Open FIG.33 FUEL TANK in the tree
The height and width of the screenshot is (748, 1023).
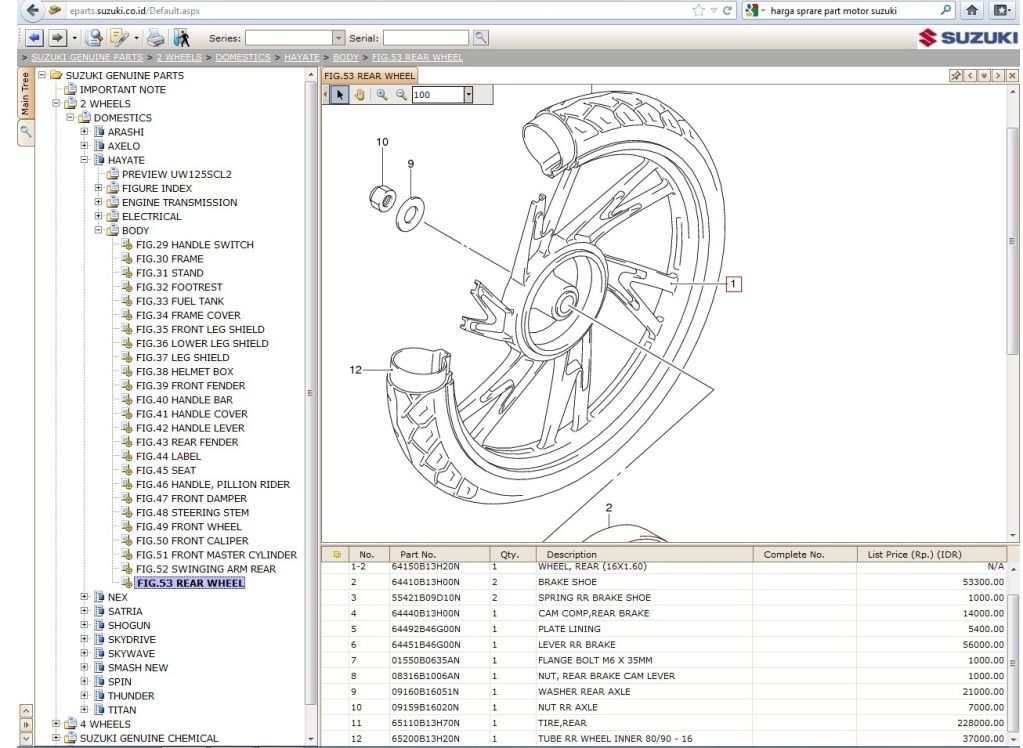(x=179, y=301)
